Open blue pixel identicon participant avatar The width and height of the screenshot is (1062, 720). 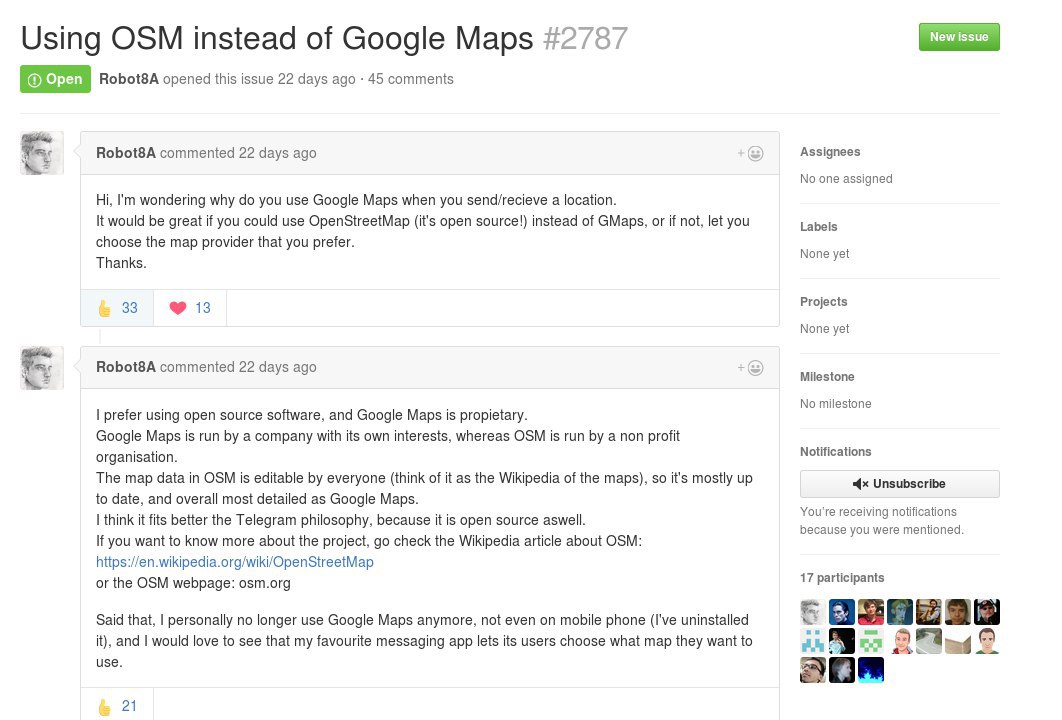pos(813,641)
